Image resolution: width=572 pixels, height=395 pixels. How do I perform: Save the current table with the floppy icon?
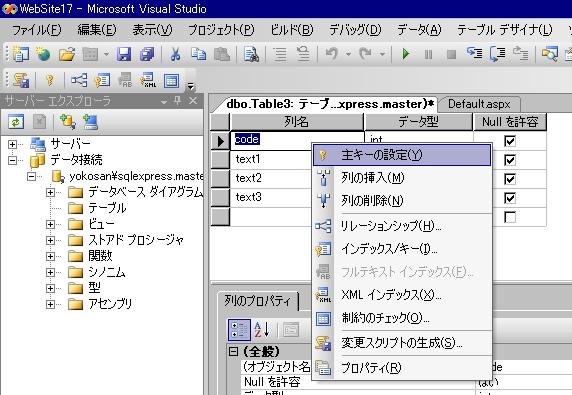pyautogui.click(x=124, y=54)
